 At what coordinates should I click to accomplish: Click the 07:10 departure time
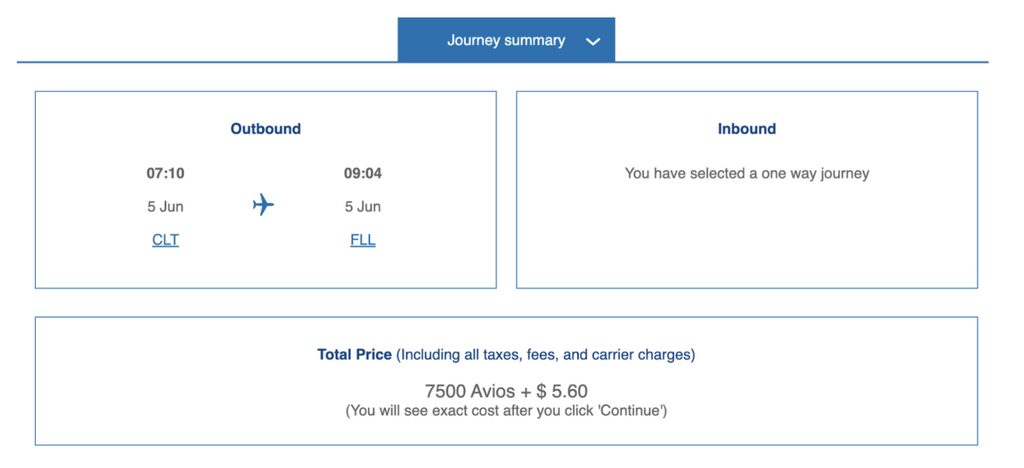coord(165,174)
